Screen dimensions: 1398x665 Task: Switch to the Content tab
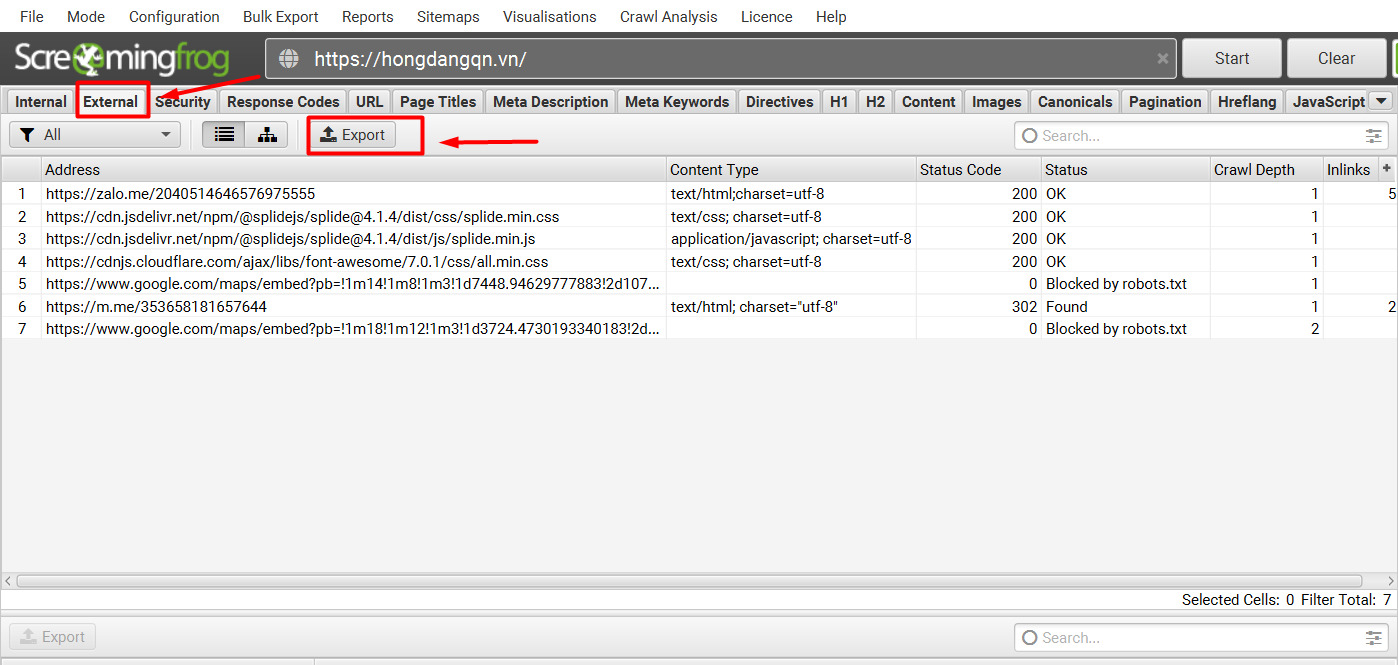pyautogui.click(x=929, y=102)
